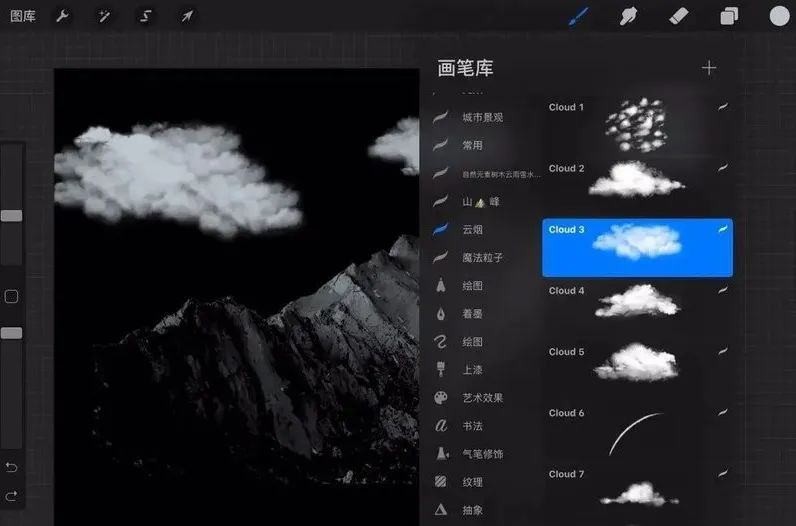Viewport: 796px width, 526px height.
Task: Add a new brush with plus button
Action: (x=709, y=68)
